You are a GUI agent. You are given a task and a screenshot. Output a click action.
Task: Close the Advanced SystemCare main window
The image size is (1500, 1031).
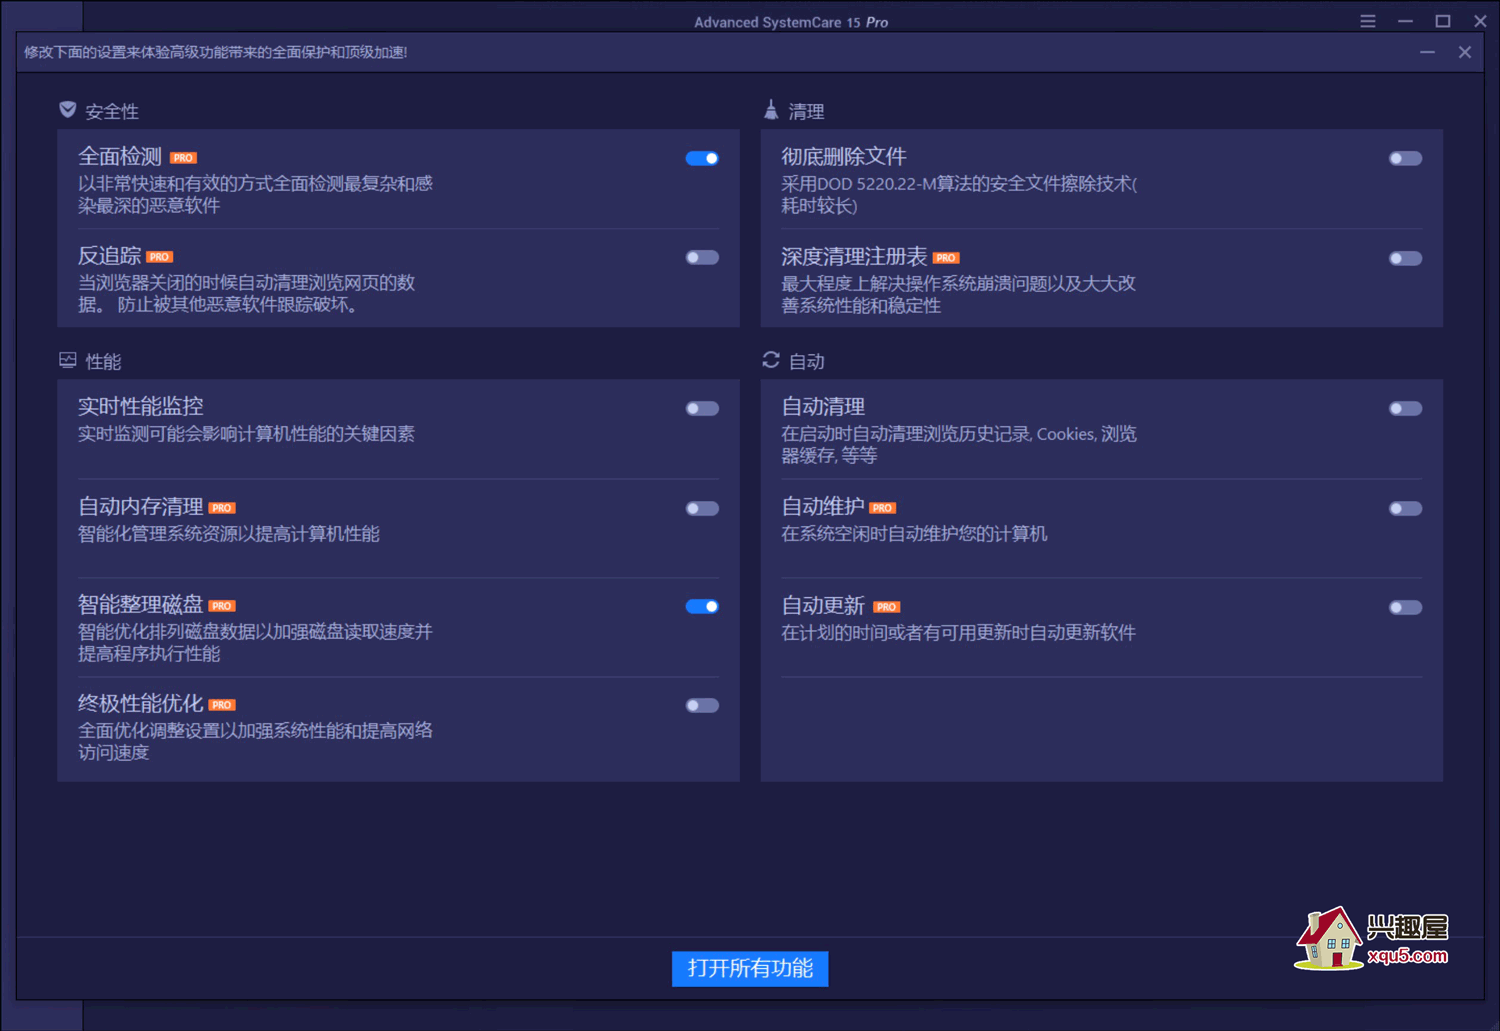tap(1480, 21)
